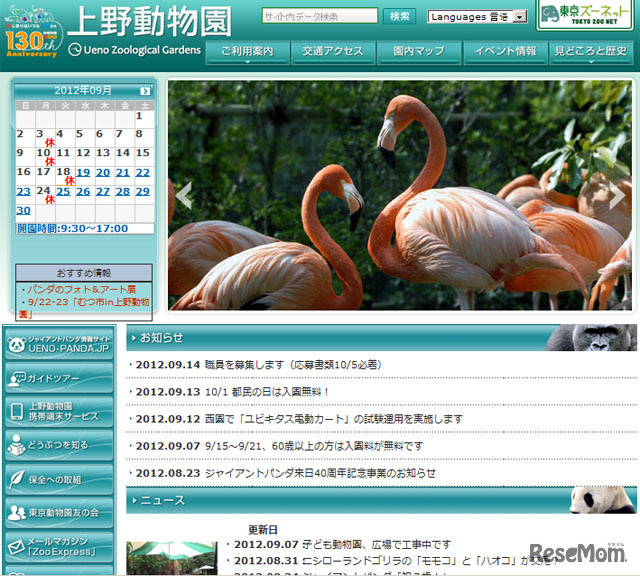Select September 29 on the calendar
Screen dimensions: 640x576
tap(142, 191)
